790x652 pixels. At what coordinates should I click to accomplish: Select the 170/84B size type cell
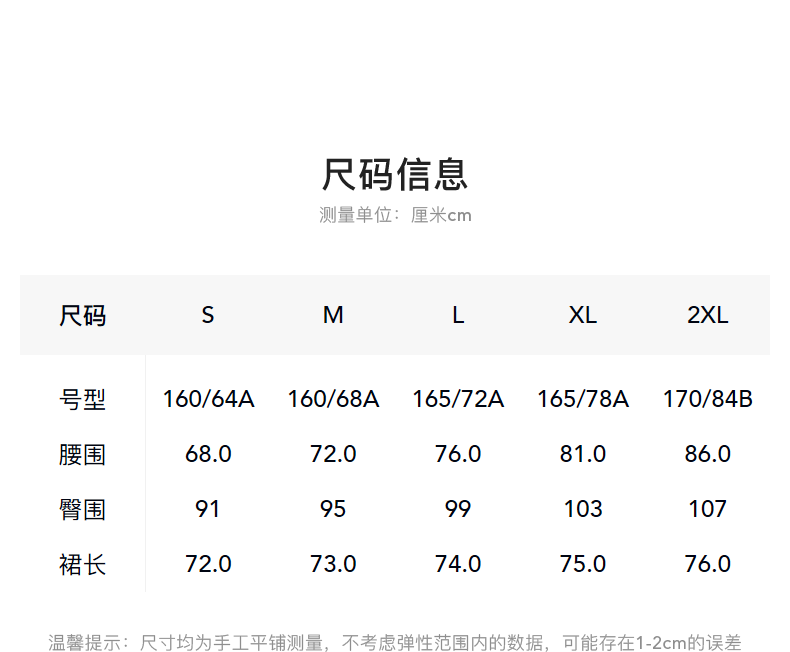[707, 400]
